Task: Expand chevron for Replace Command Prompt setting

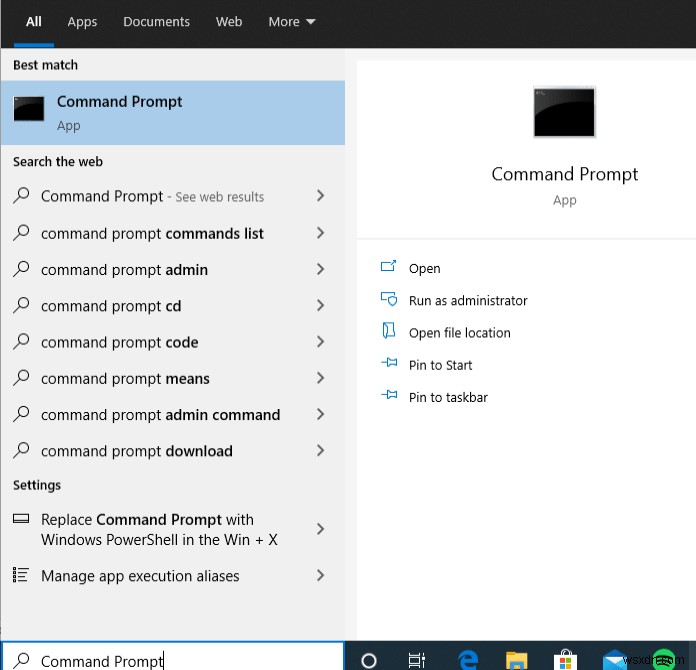Action: [x=320, y=529]
